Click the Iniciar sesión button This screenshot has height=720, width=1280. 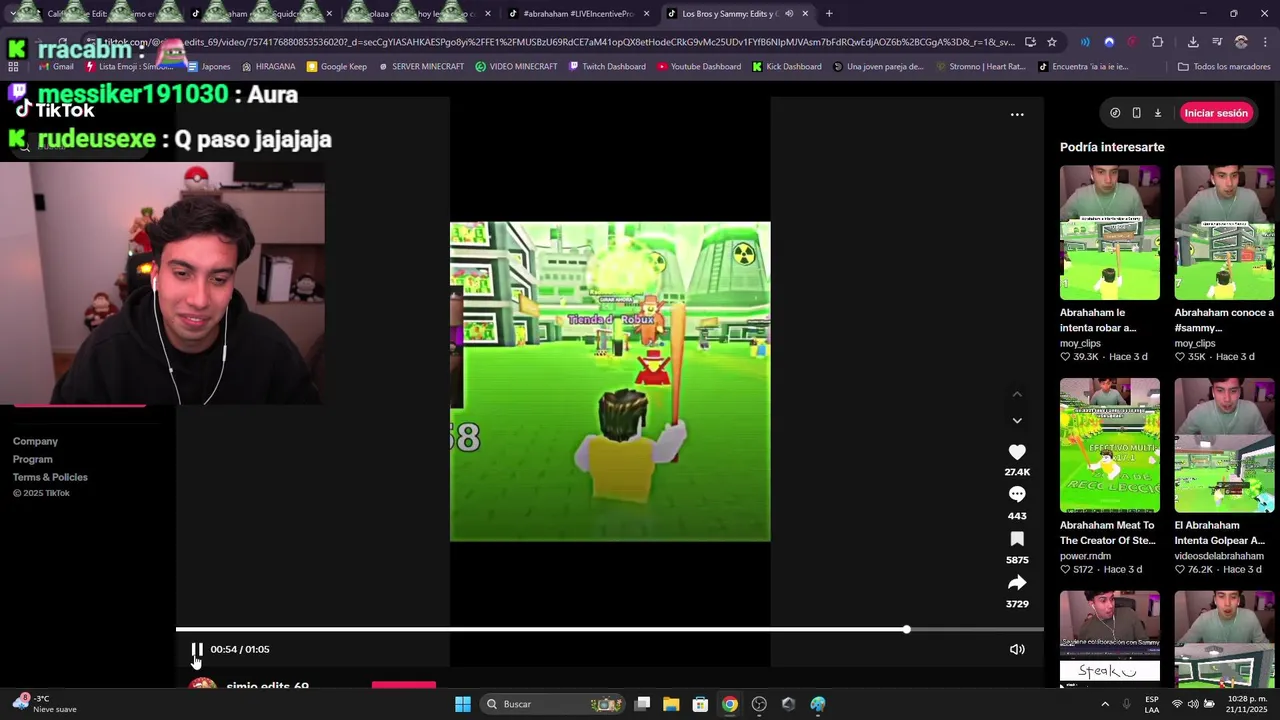click(1216, 113)
